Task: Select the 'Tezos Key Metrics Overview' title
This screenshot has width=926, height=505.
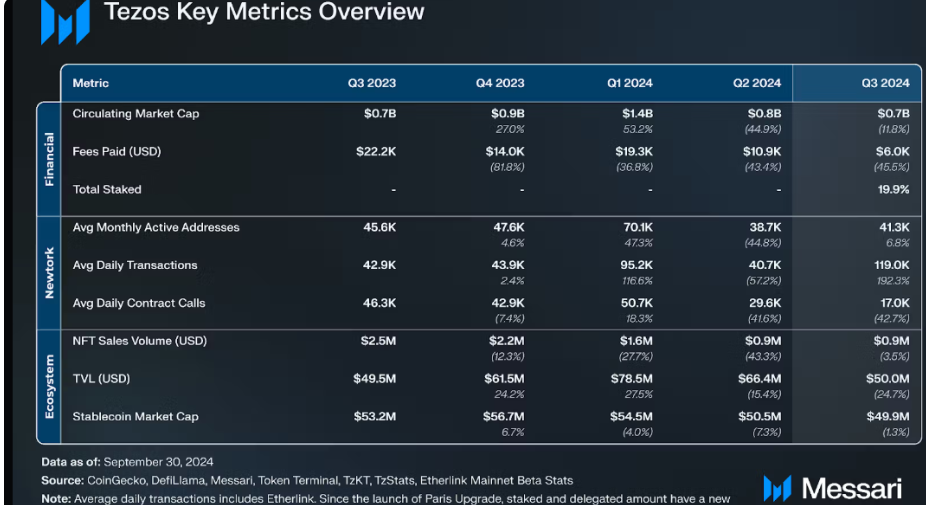Action: click(264, 12)
